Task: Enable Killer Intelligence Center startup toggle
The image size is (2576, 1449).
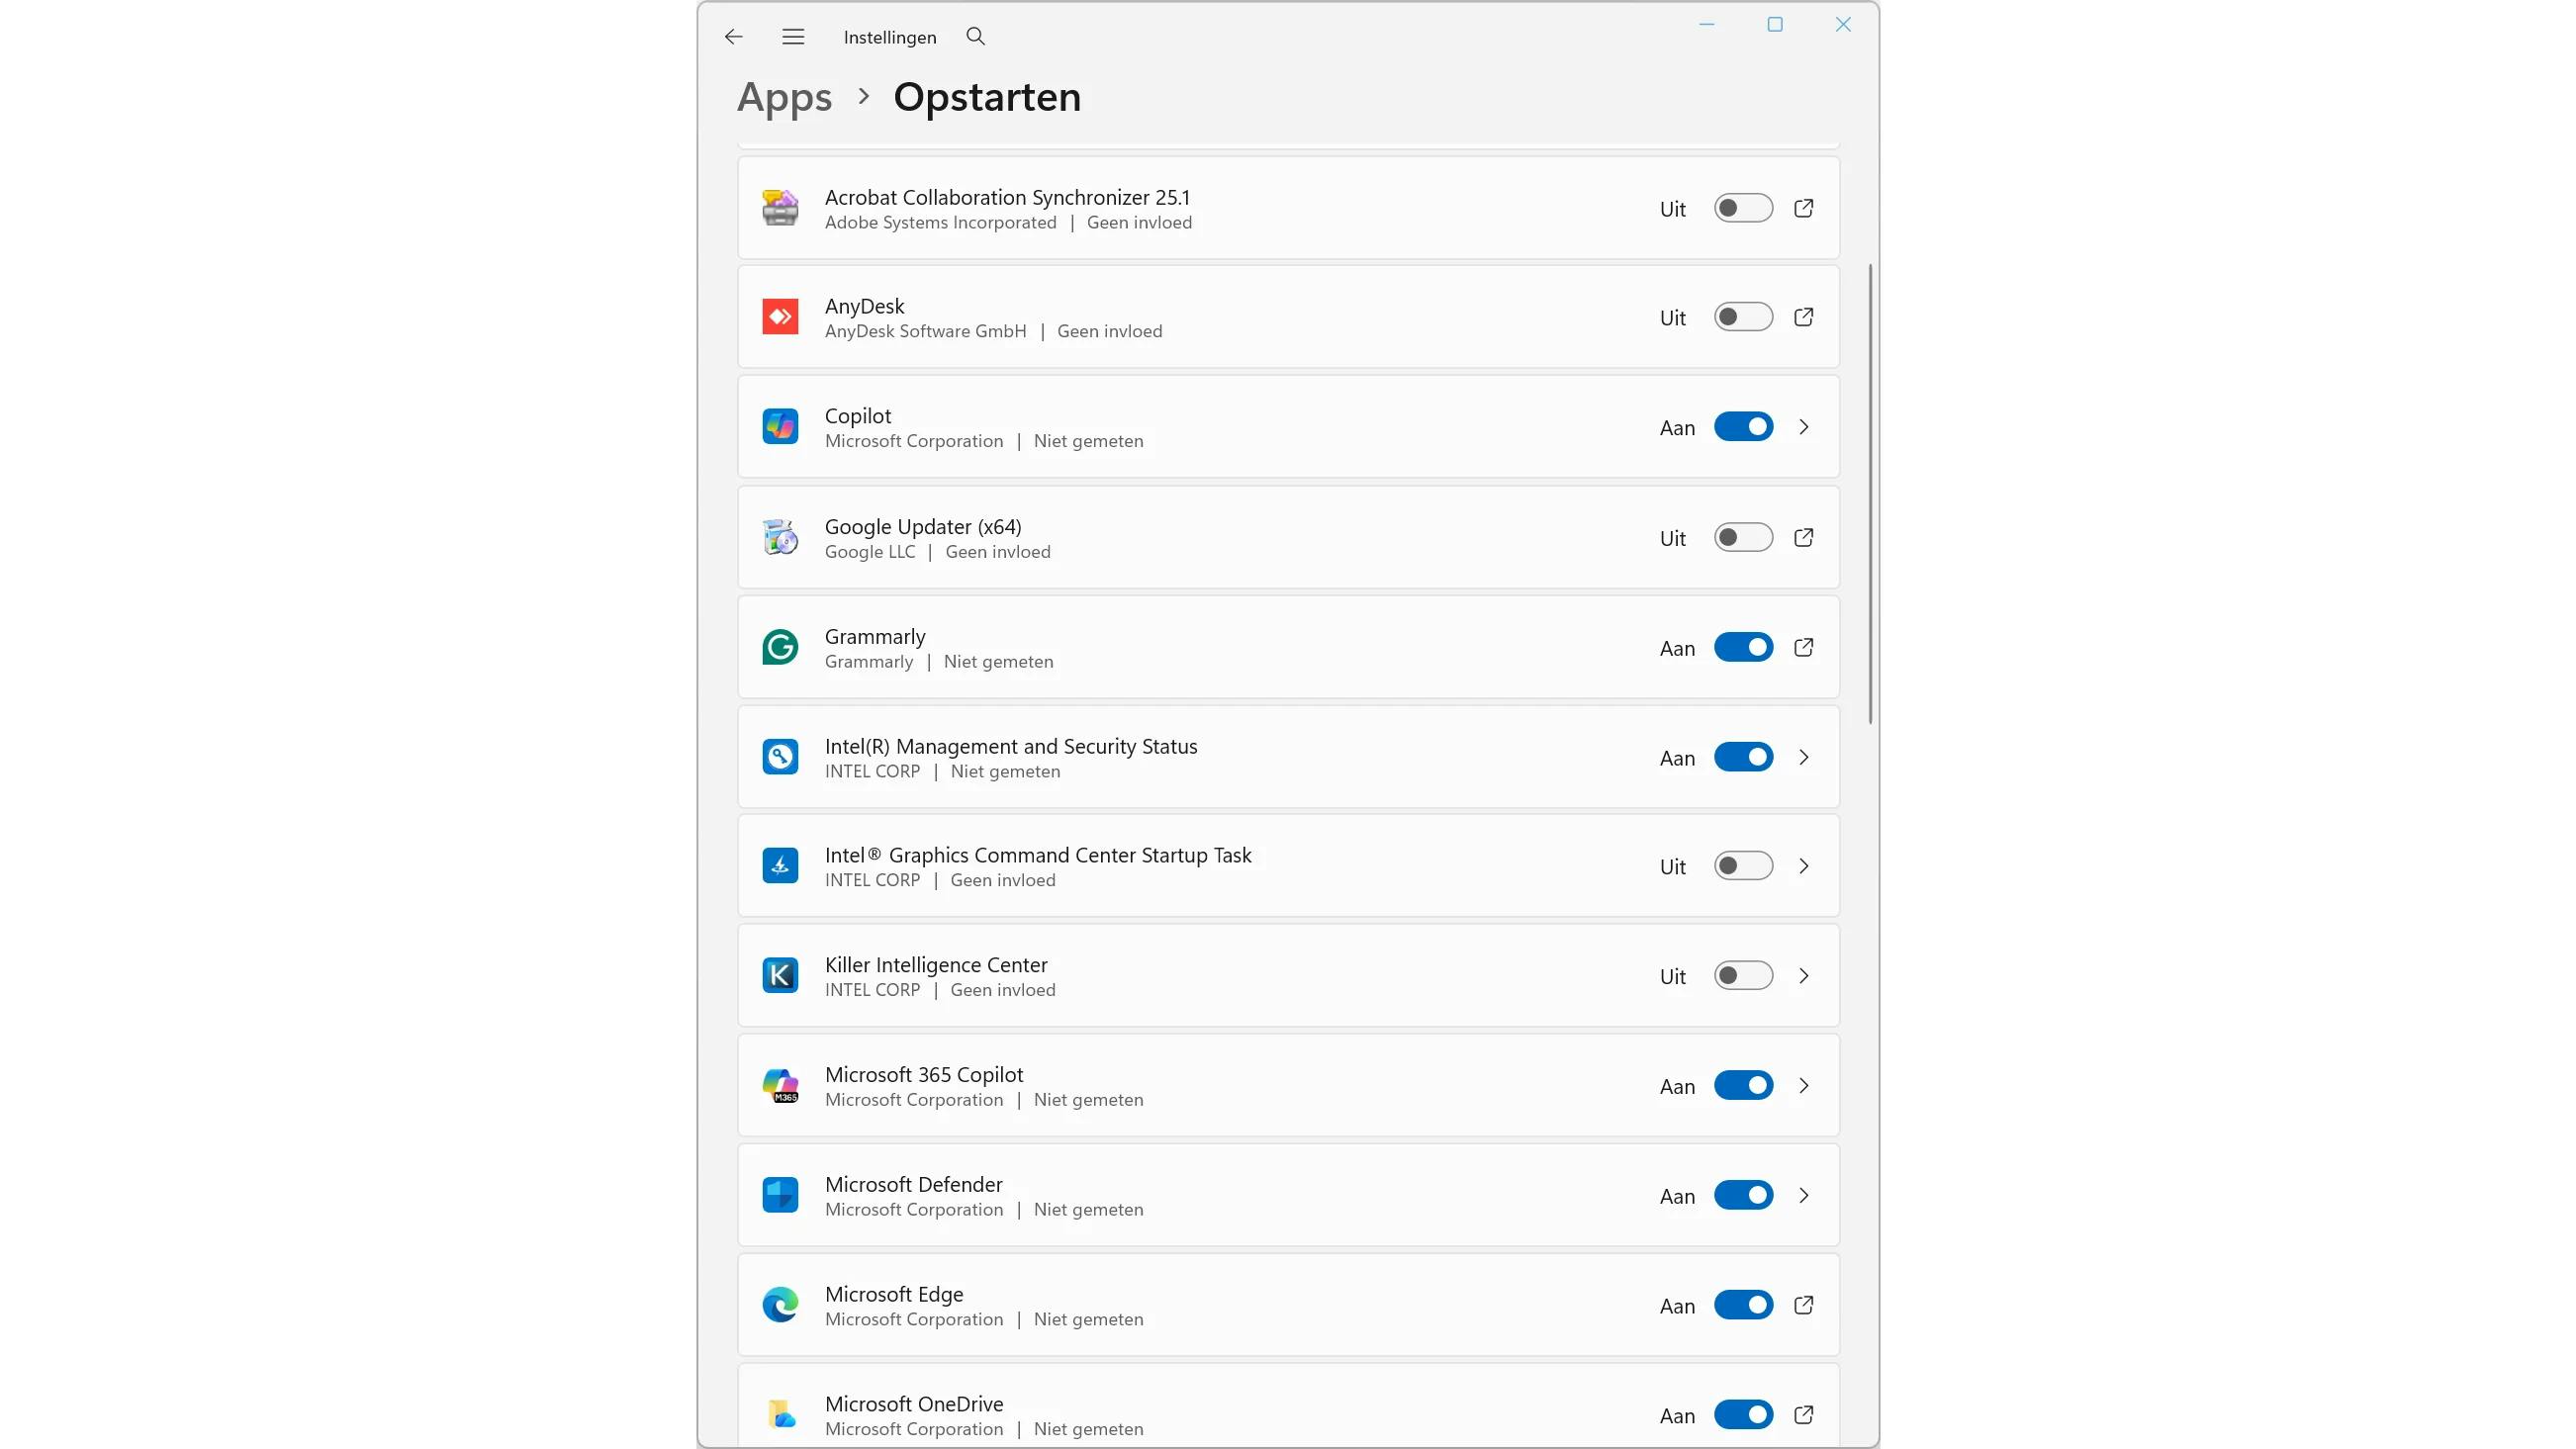Action: coord(1743,976)
